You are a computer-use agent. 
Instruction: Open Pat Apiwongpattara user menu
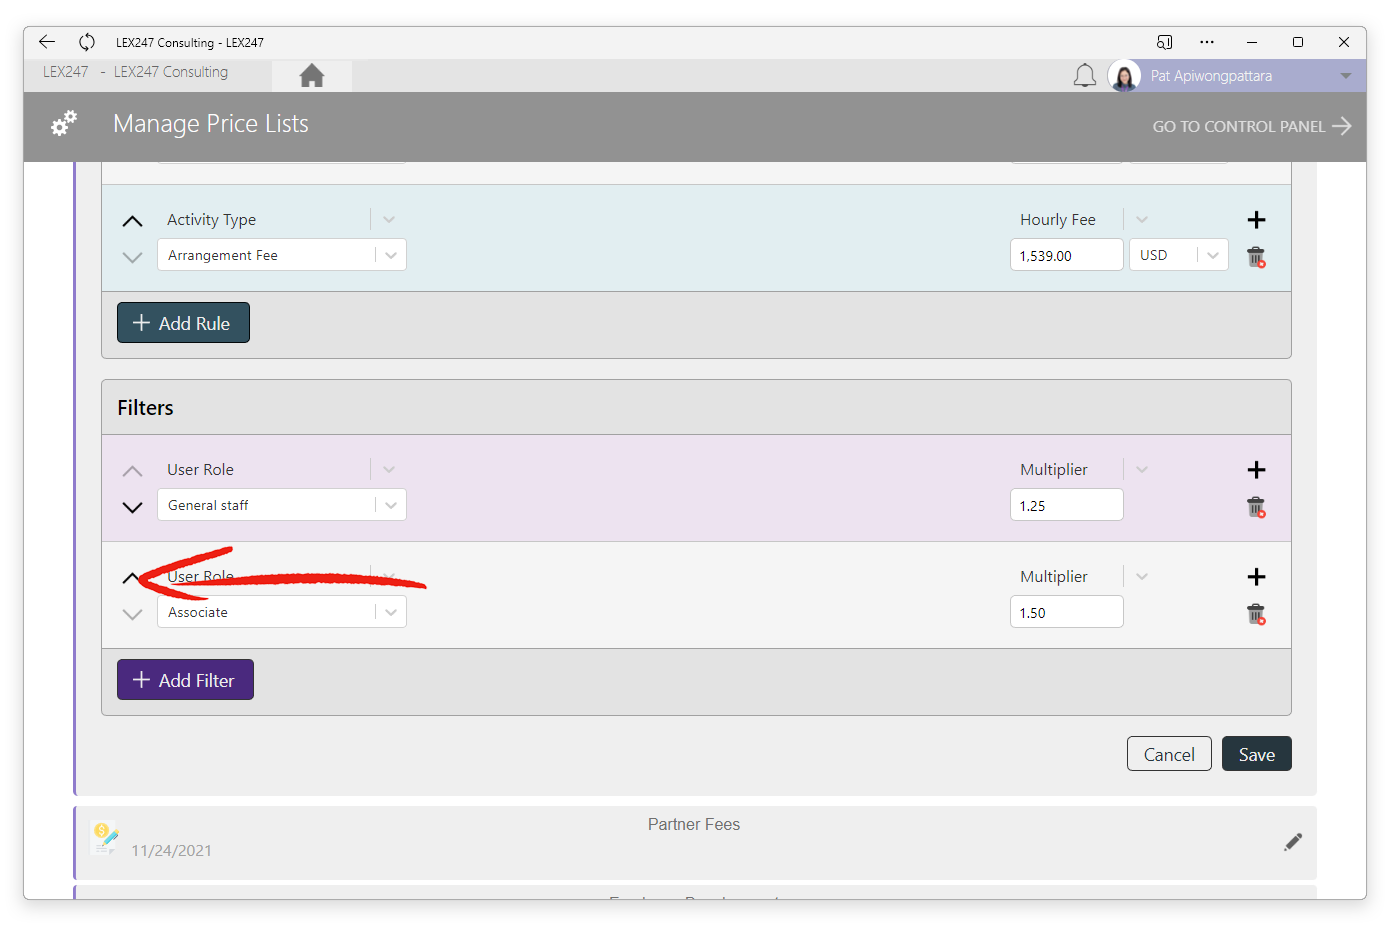tap(1236, 76)
